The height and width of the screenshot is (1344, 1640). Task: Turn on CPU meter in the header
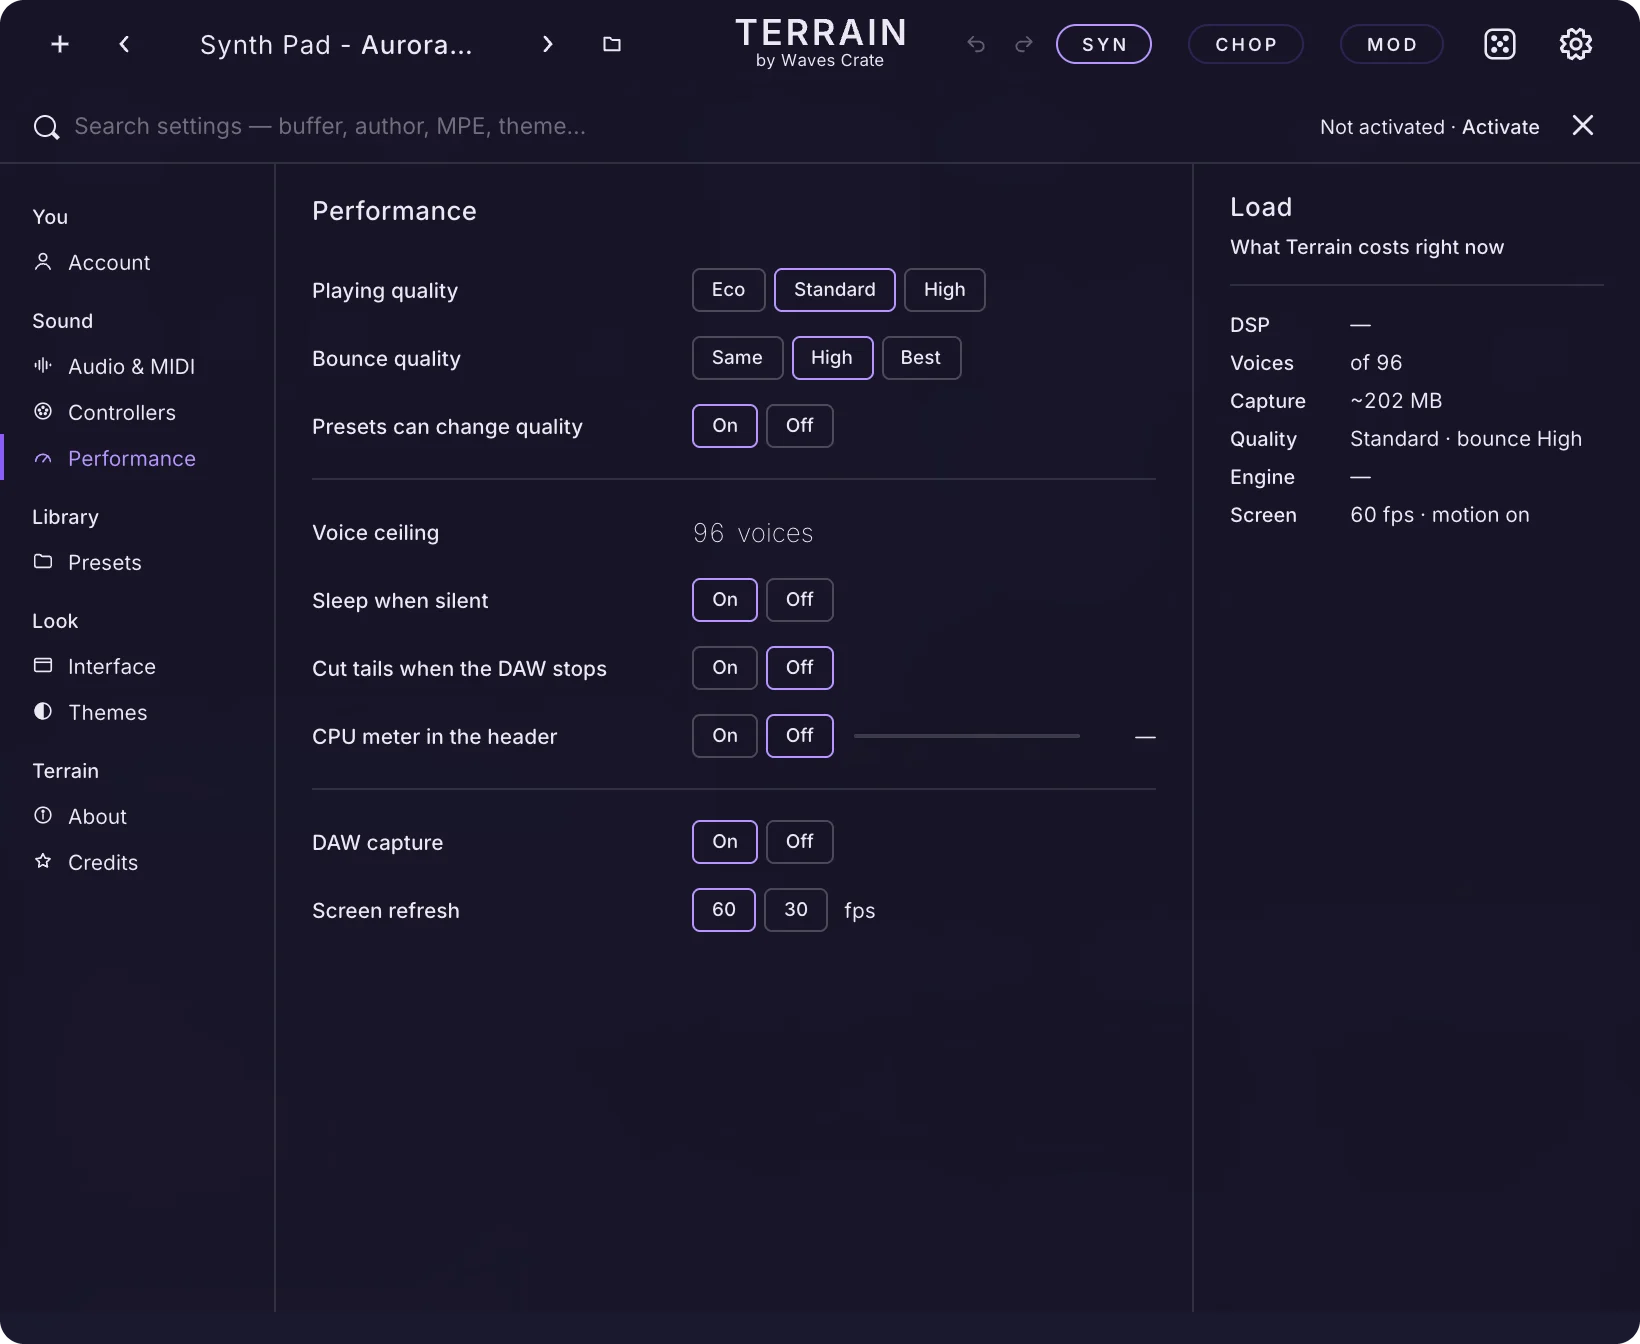coord(725,736)
